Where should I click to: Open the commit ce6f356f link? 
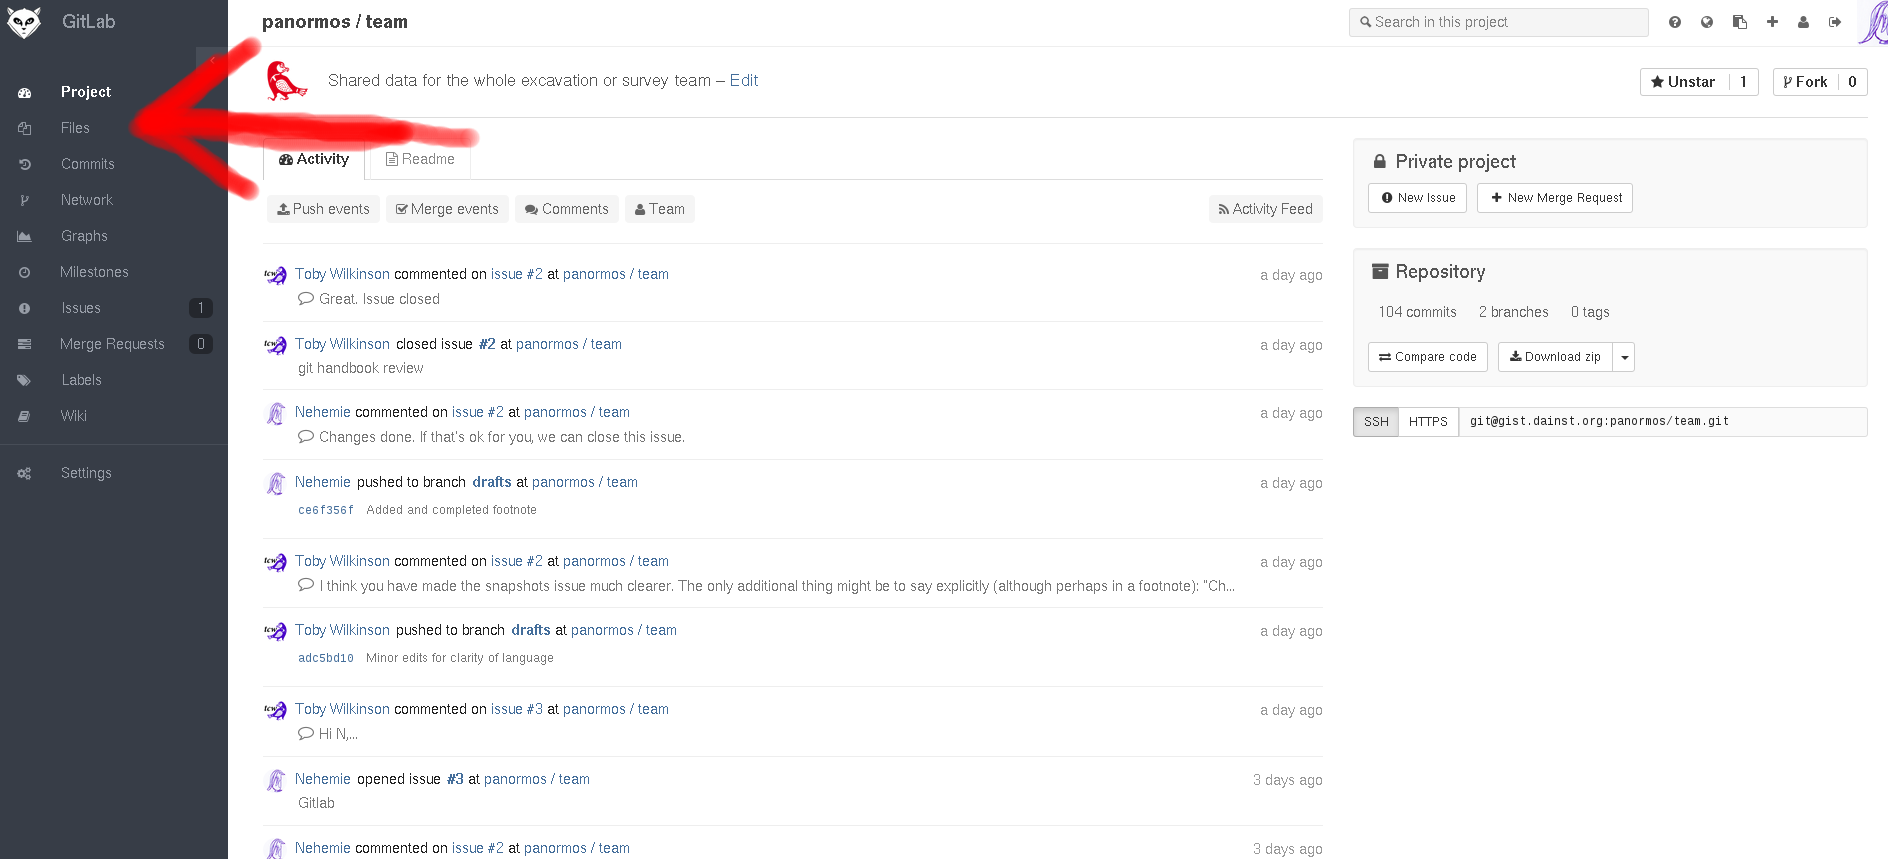click(325, 510)
